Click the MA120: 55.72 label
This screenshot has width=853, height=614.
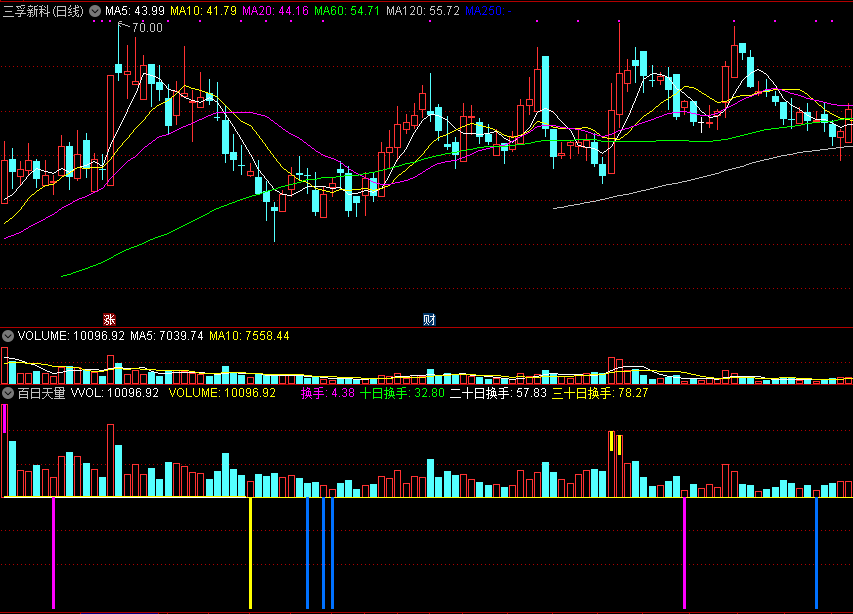[423, 11]
